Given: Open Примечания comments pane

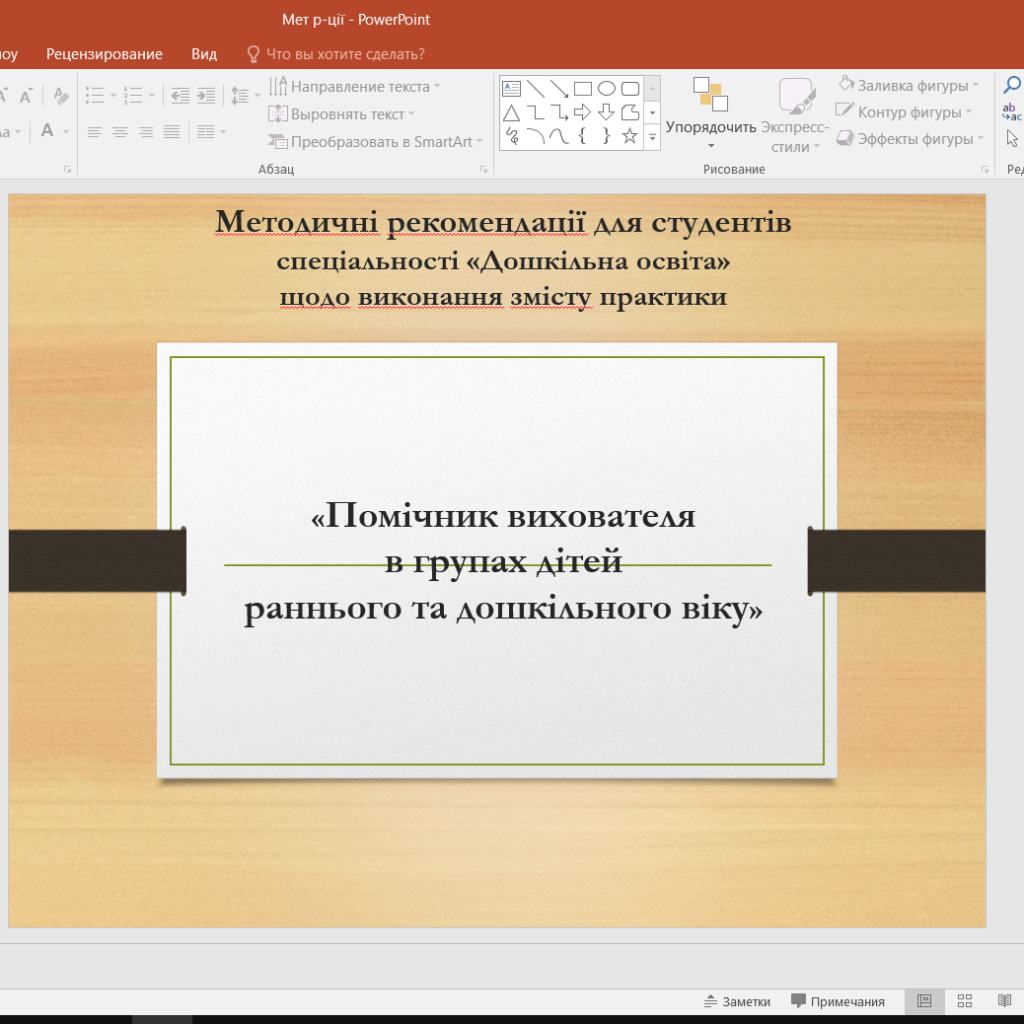Looking at the screenshot, I should [838, 1001].
